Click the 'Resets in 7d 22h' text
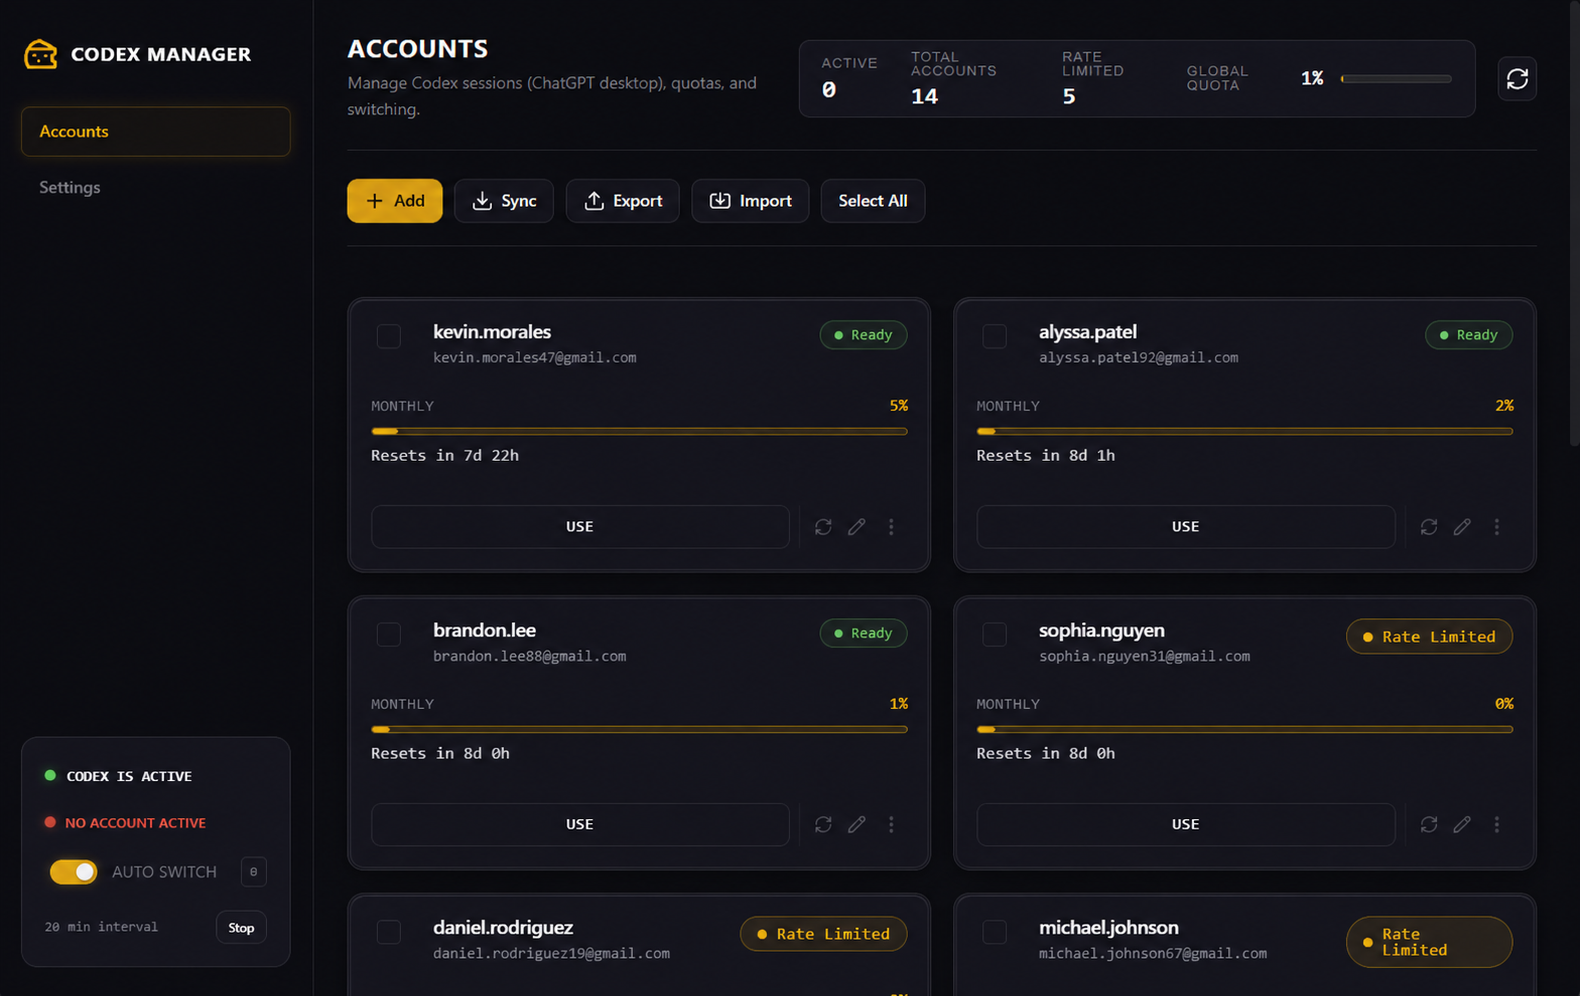The image size is (1580, 996). click(445, 456)
